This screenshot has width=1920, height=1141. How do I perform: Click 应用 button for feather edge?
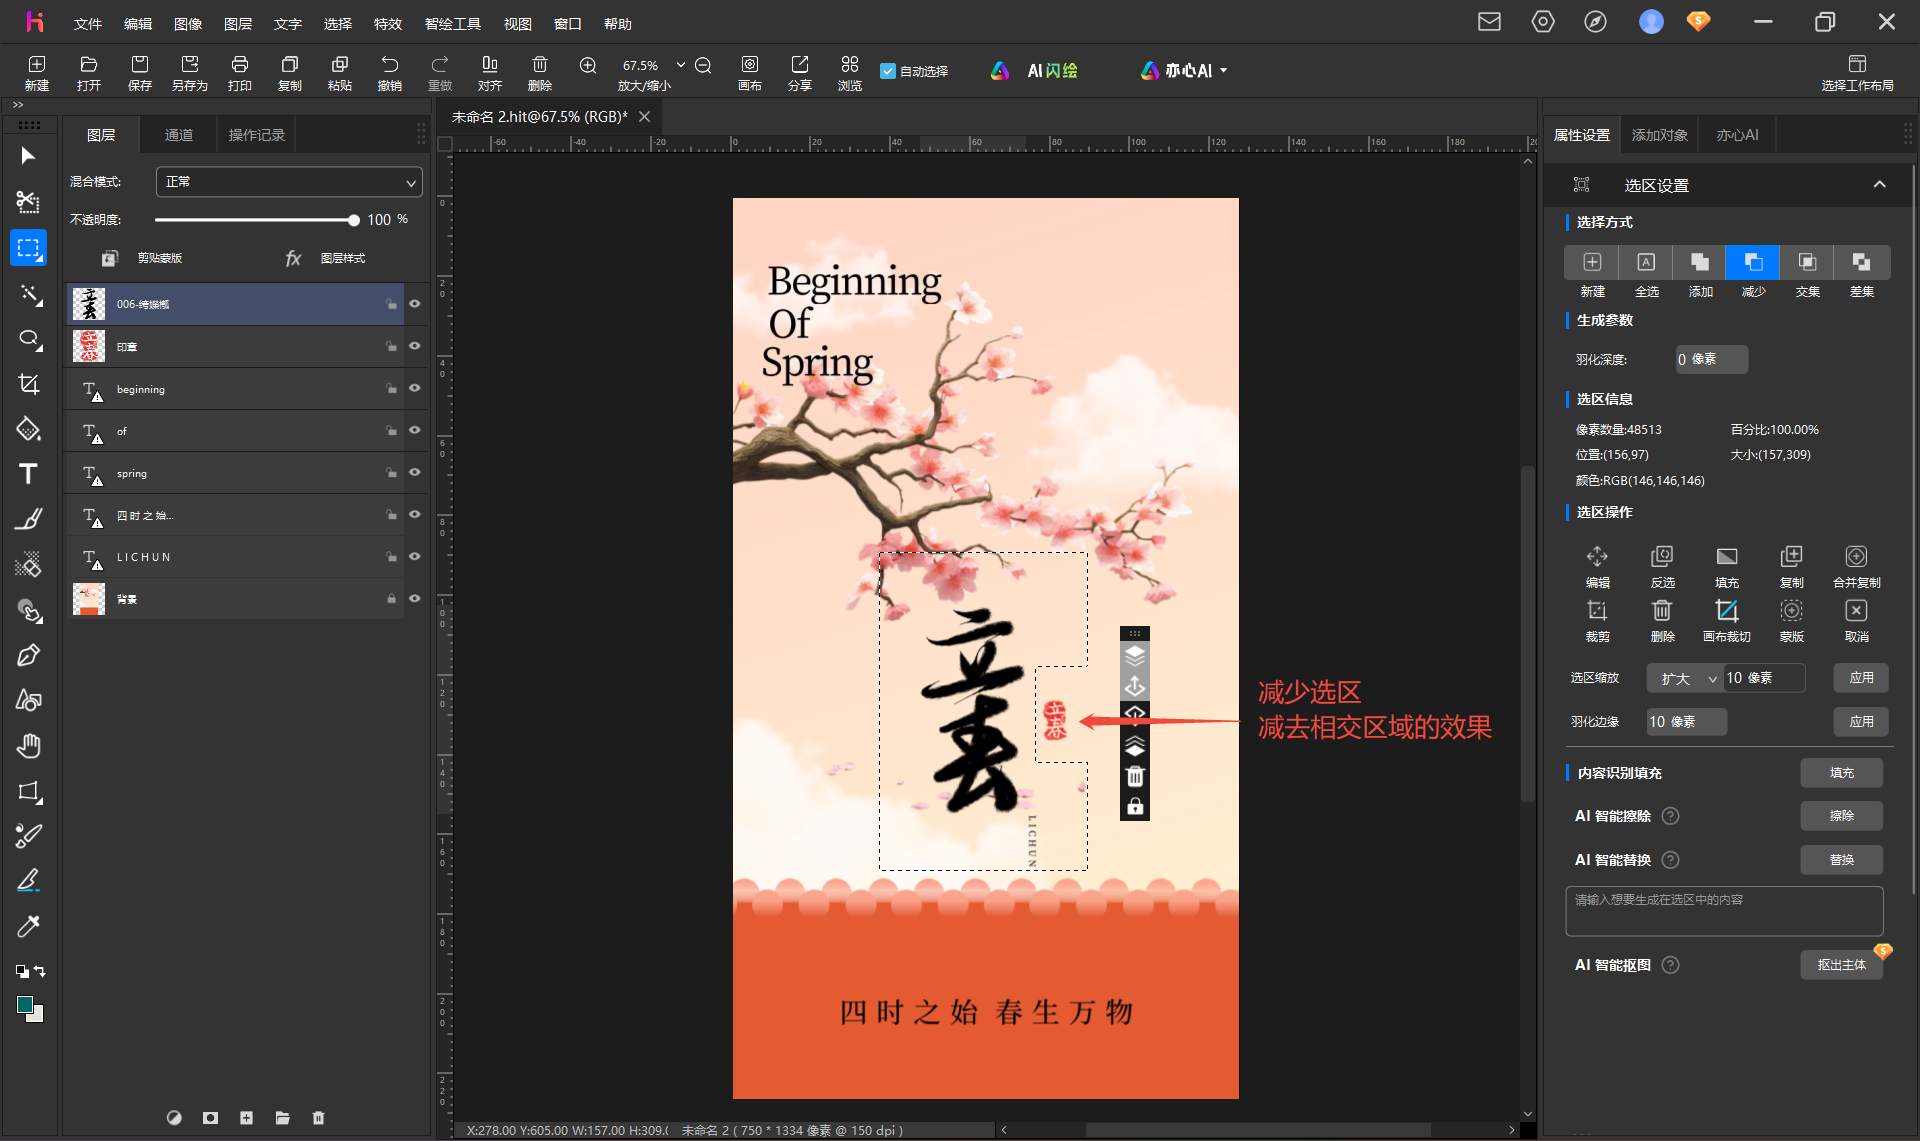1861,722
